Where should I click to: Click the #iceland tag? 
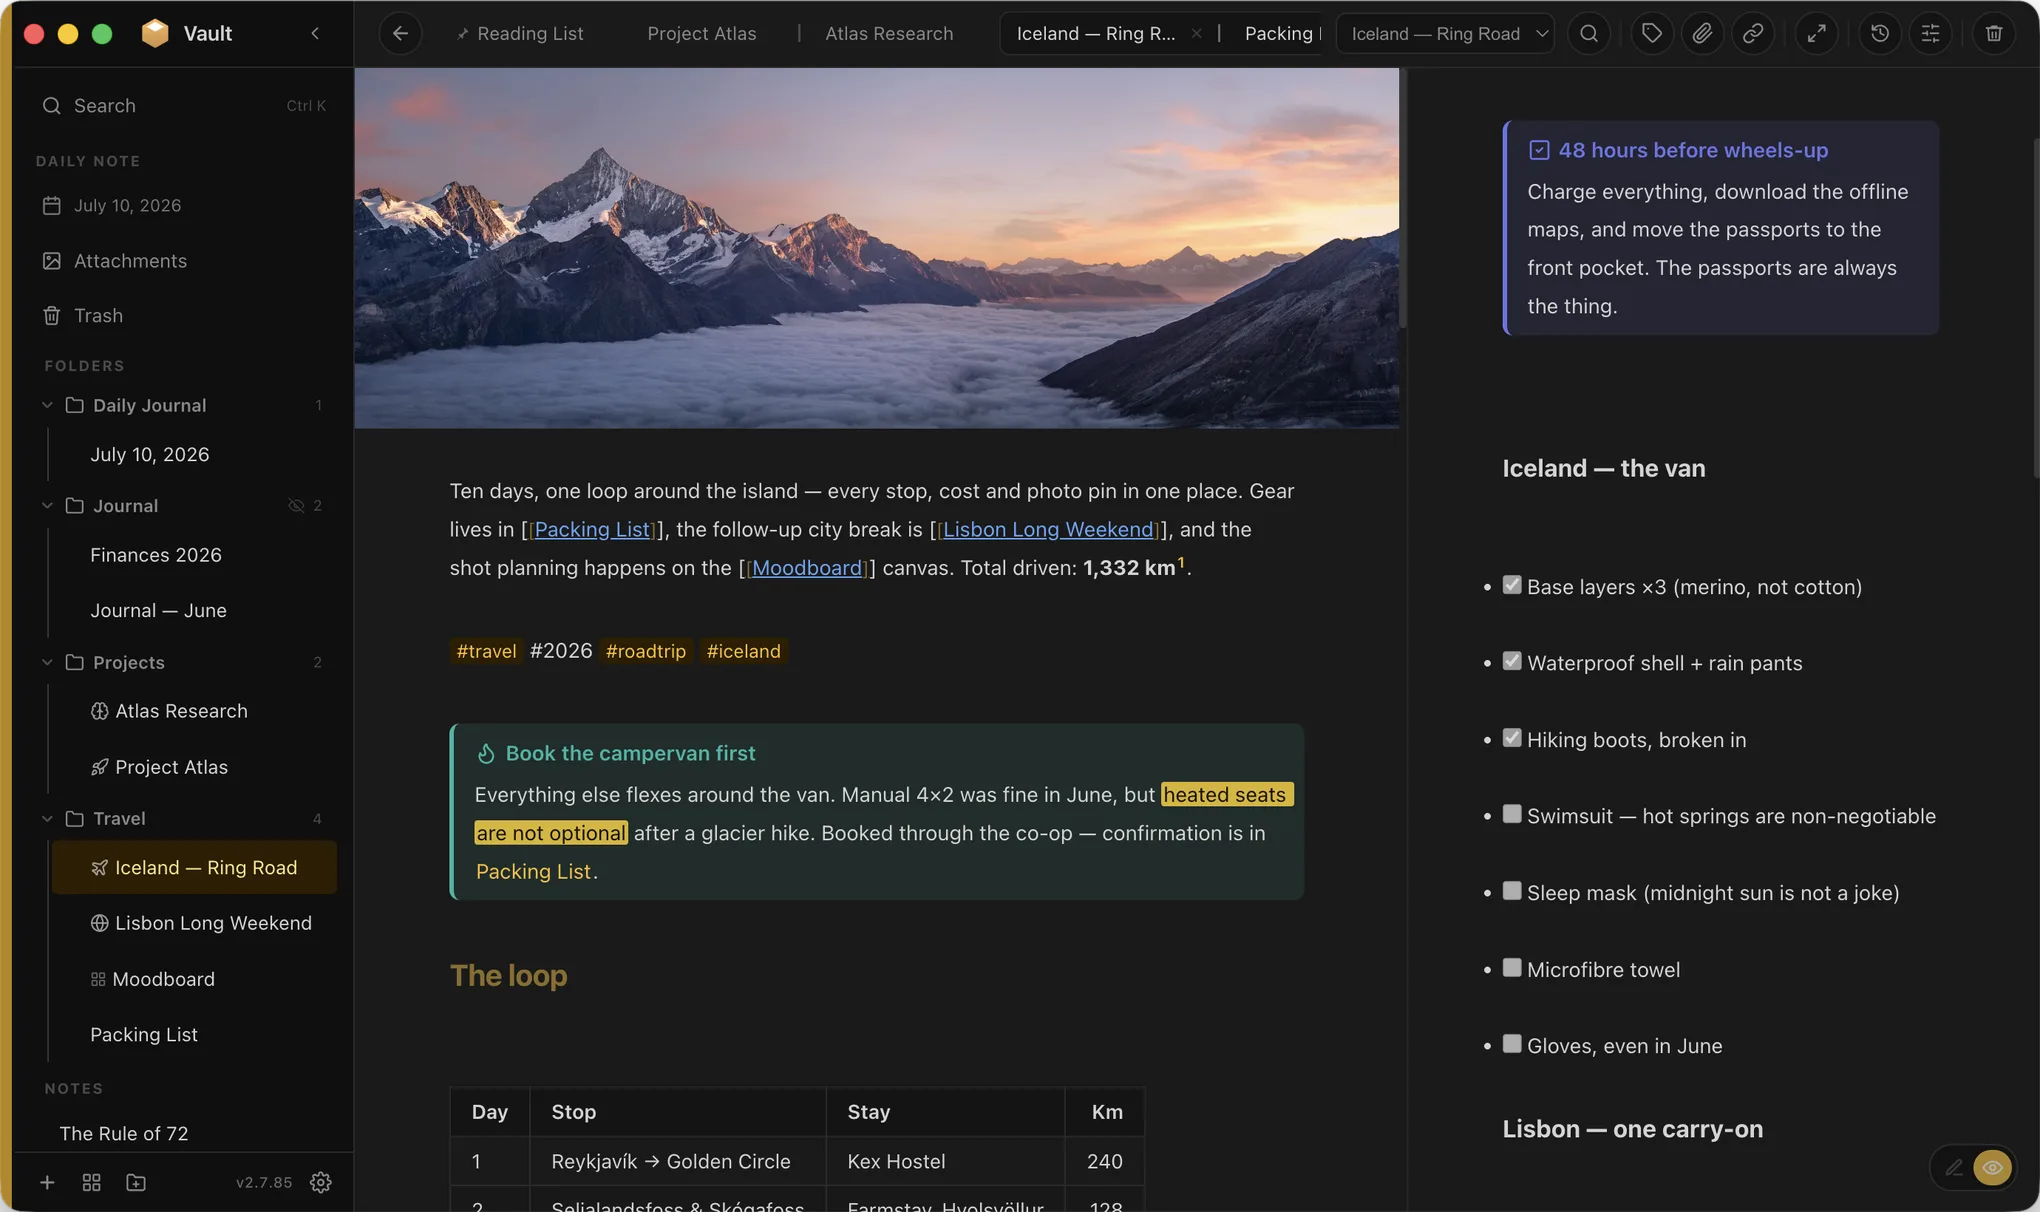[x=743, y=651]
